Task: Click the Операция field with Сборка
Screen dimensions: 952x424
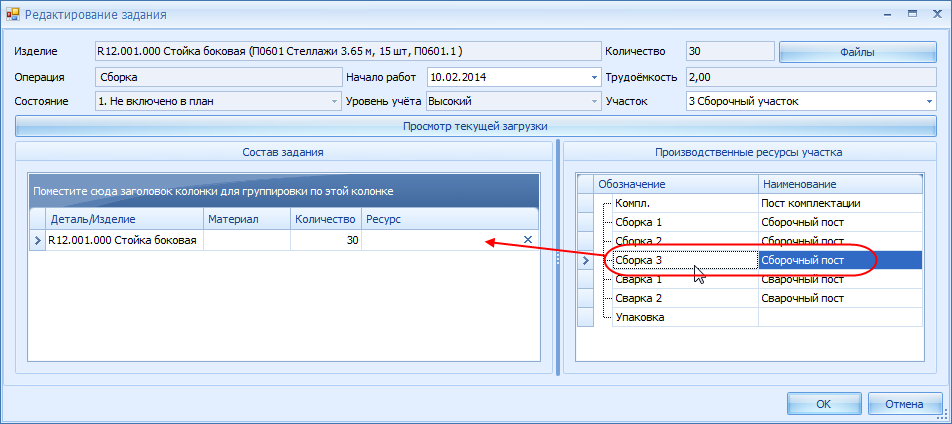Action: (219, 78)
